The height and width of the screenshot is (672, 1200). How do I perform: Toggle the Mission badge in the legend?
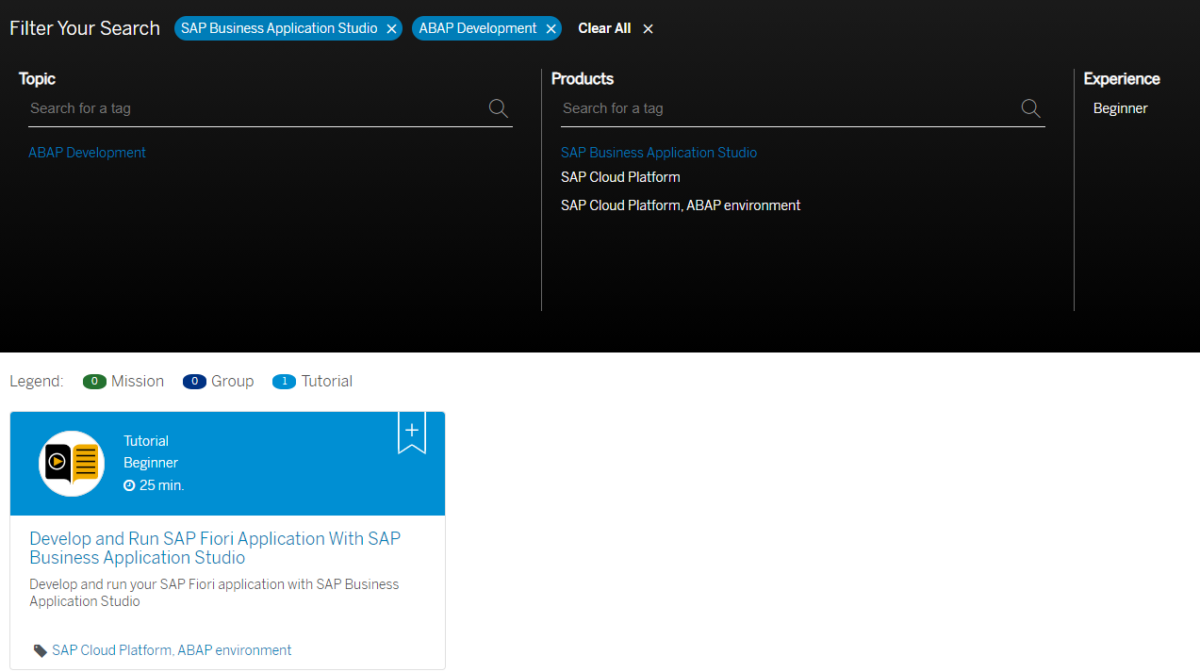(94, 381)
